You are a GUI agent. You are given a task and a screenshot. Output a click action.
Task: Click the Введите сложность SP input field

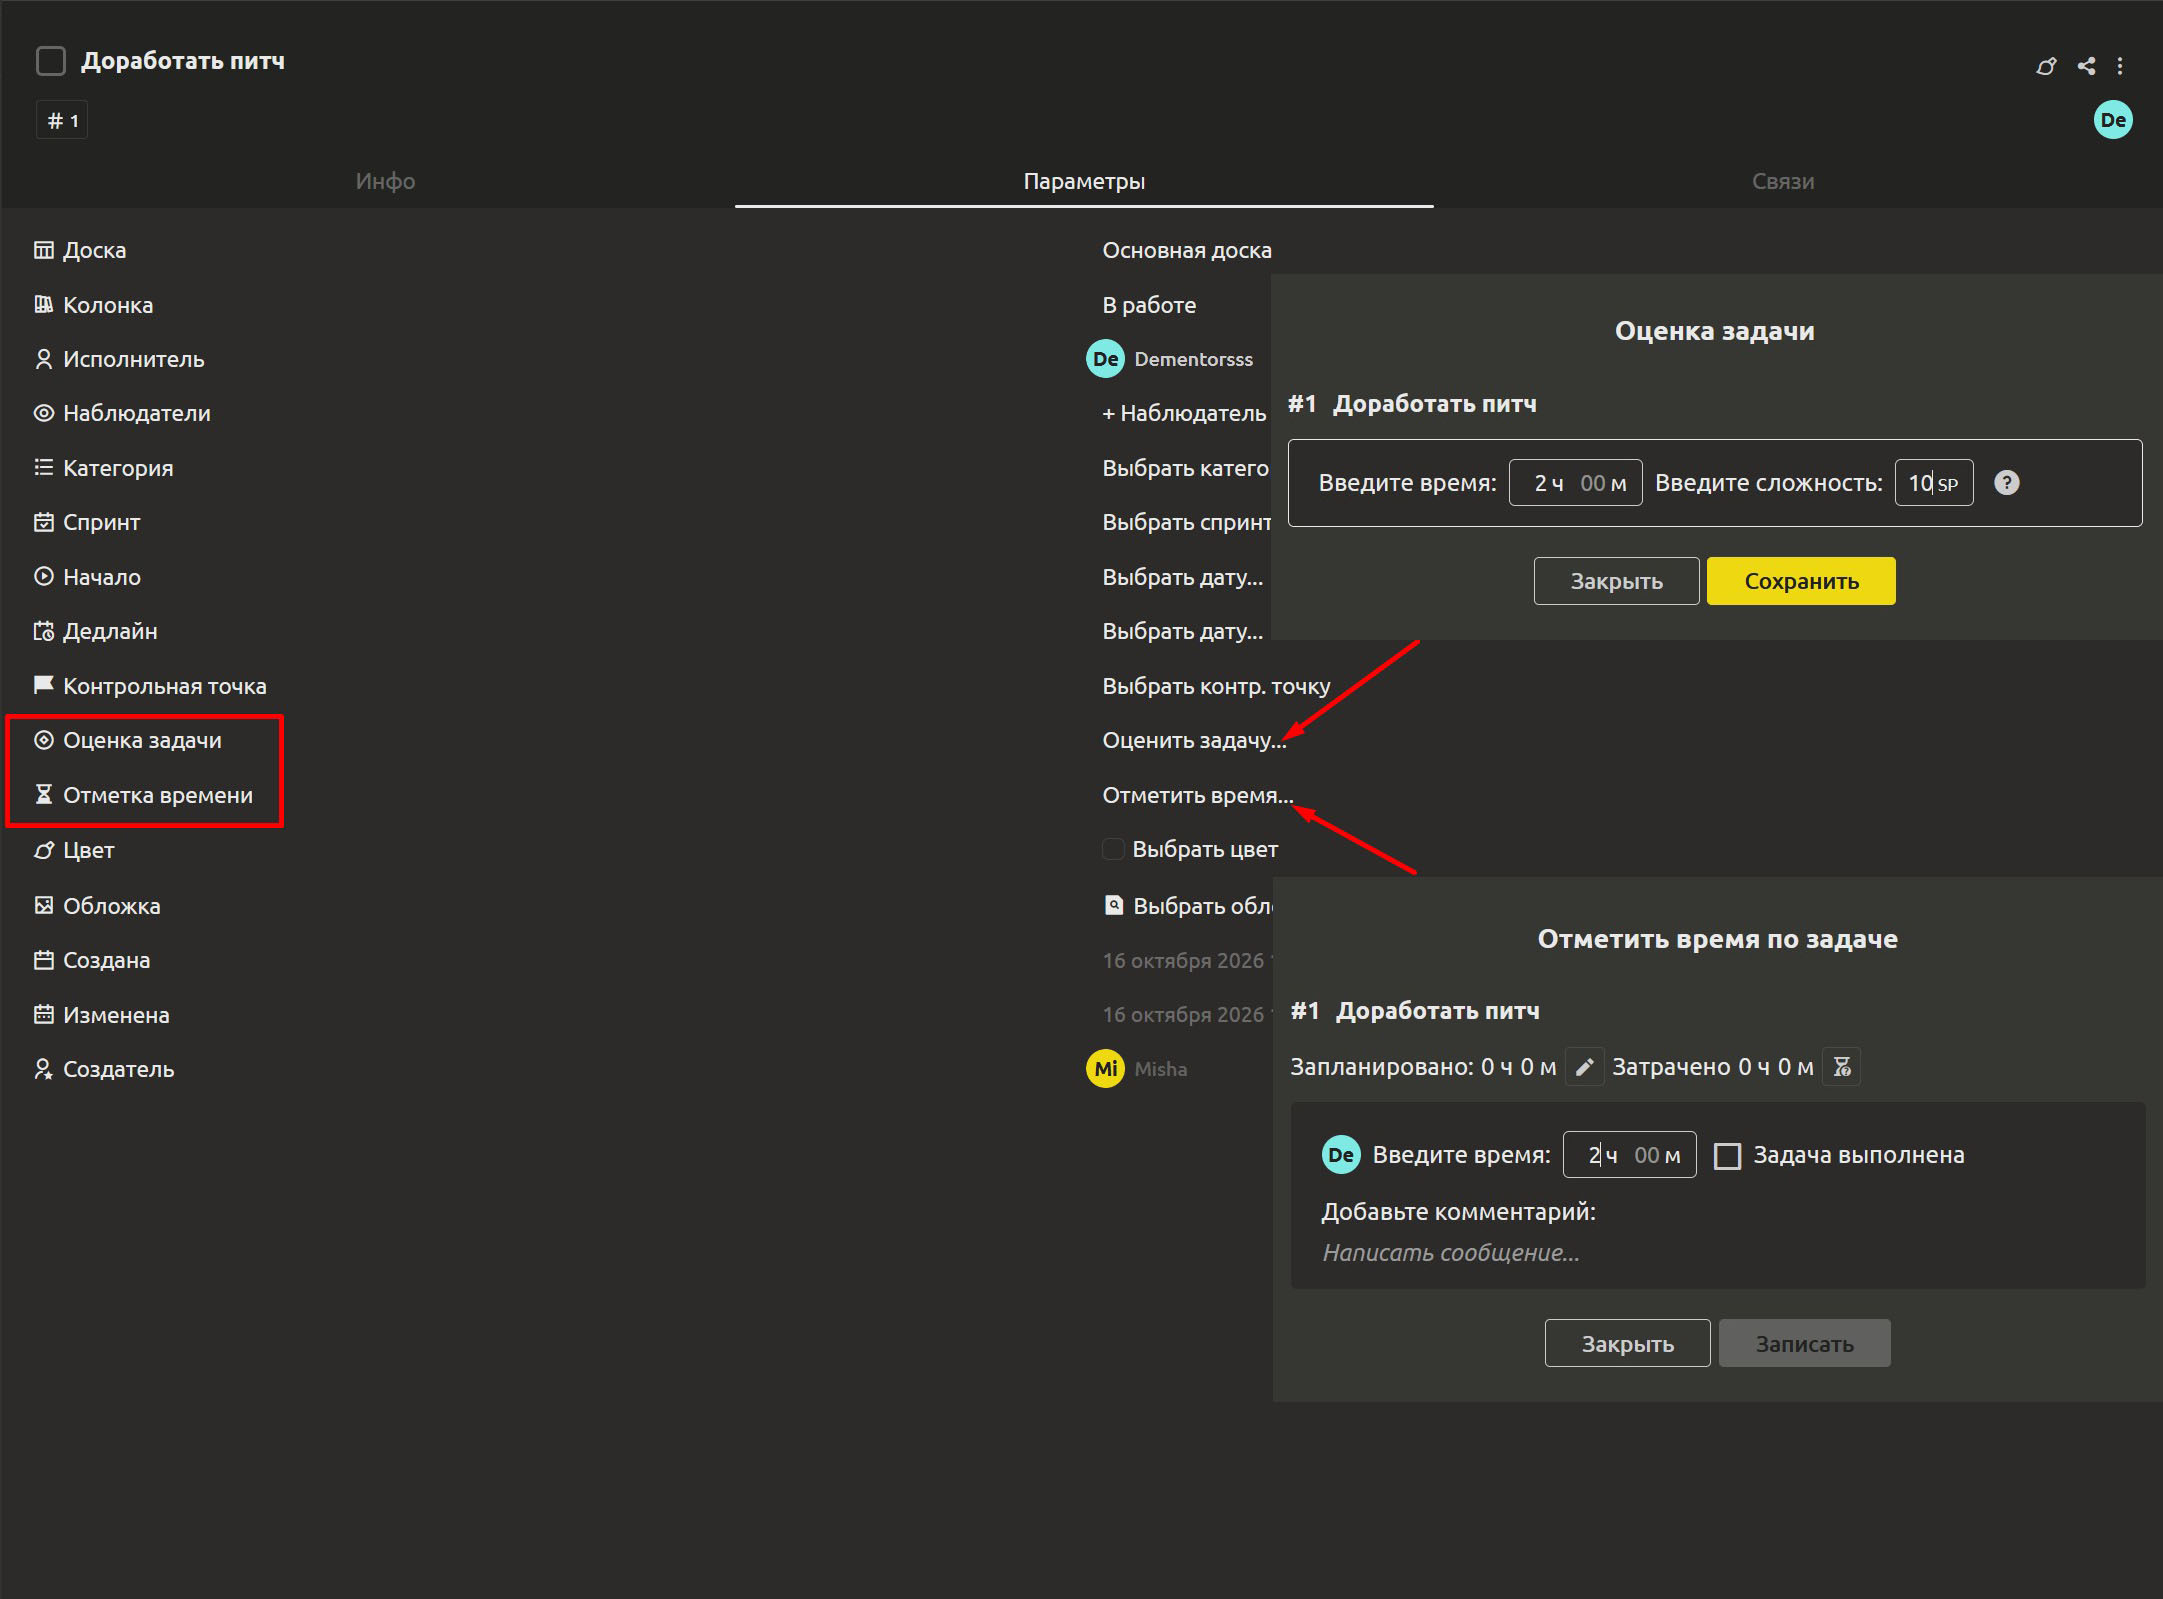pyautogui.click(x=1933, y=483)
